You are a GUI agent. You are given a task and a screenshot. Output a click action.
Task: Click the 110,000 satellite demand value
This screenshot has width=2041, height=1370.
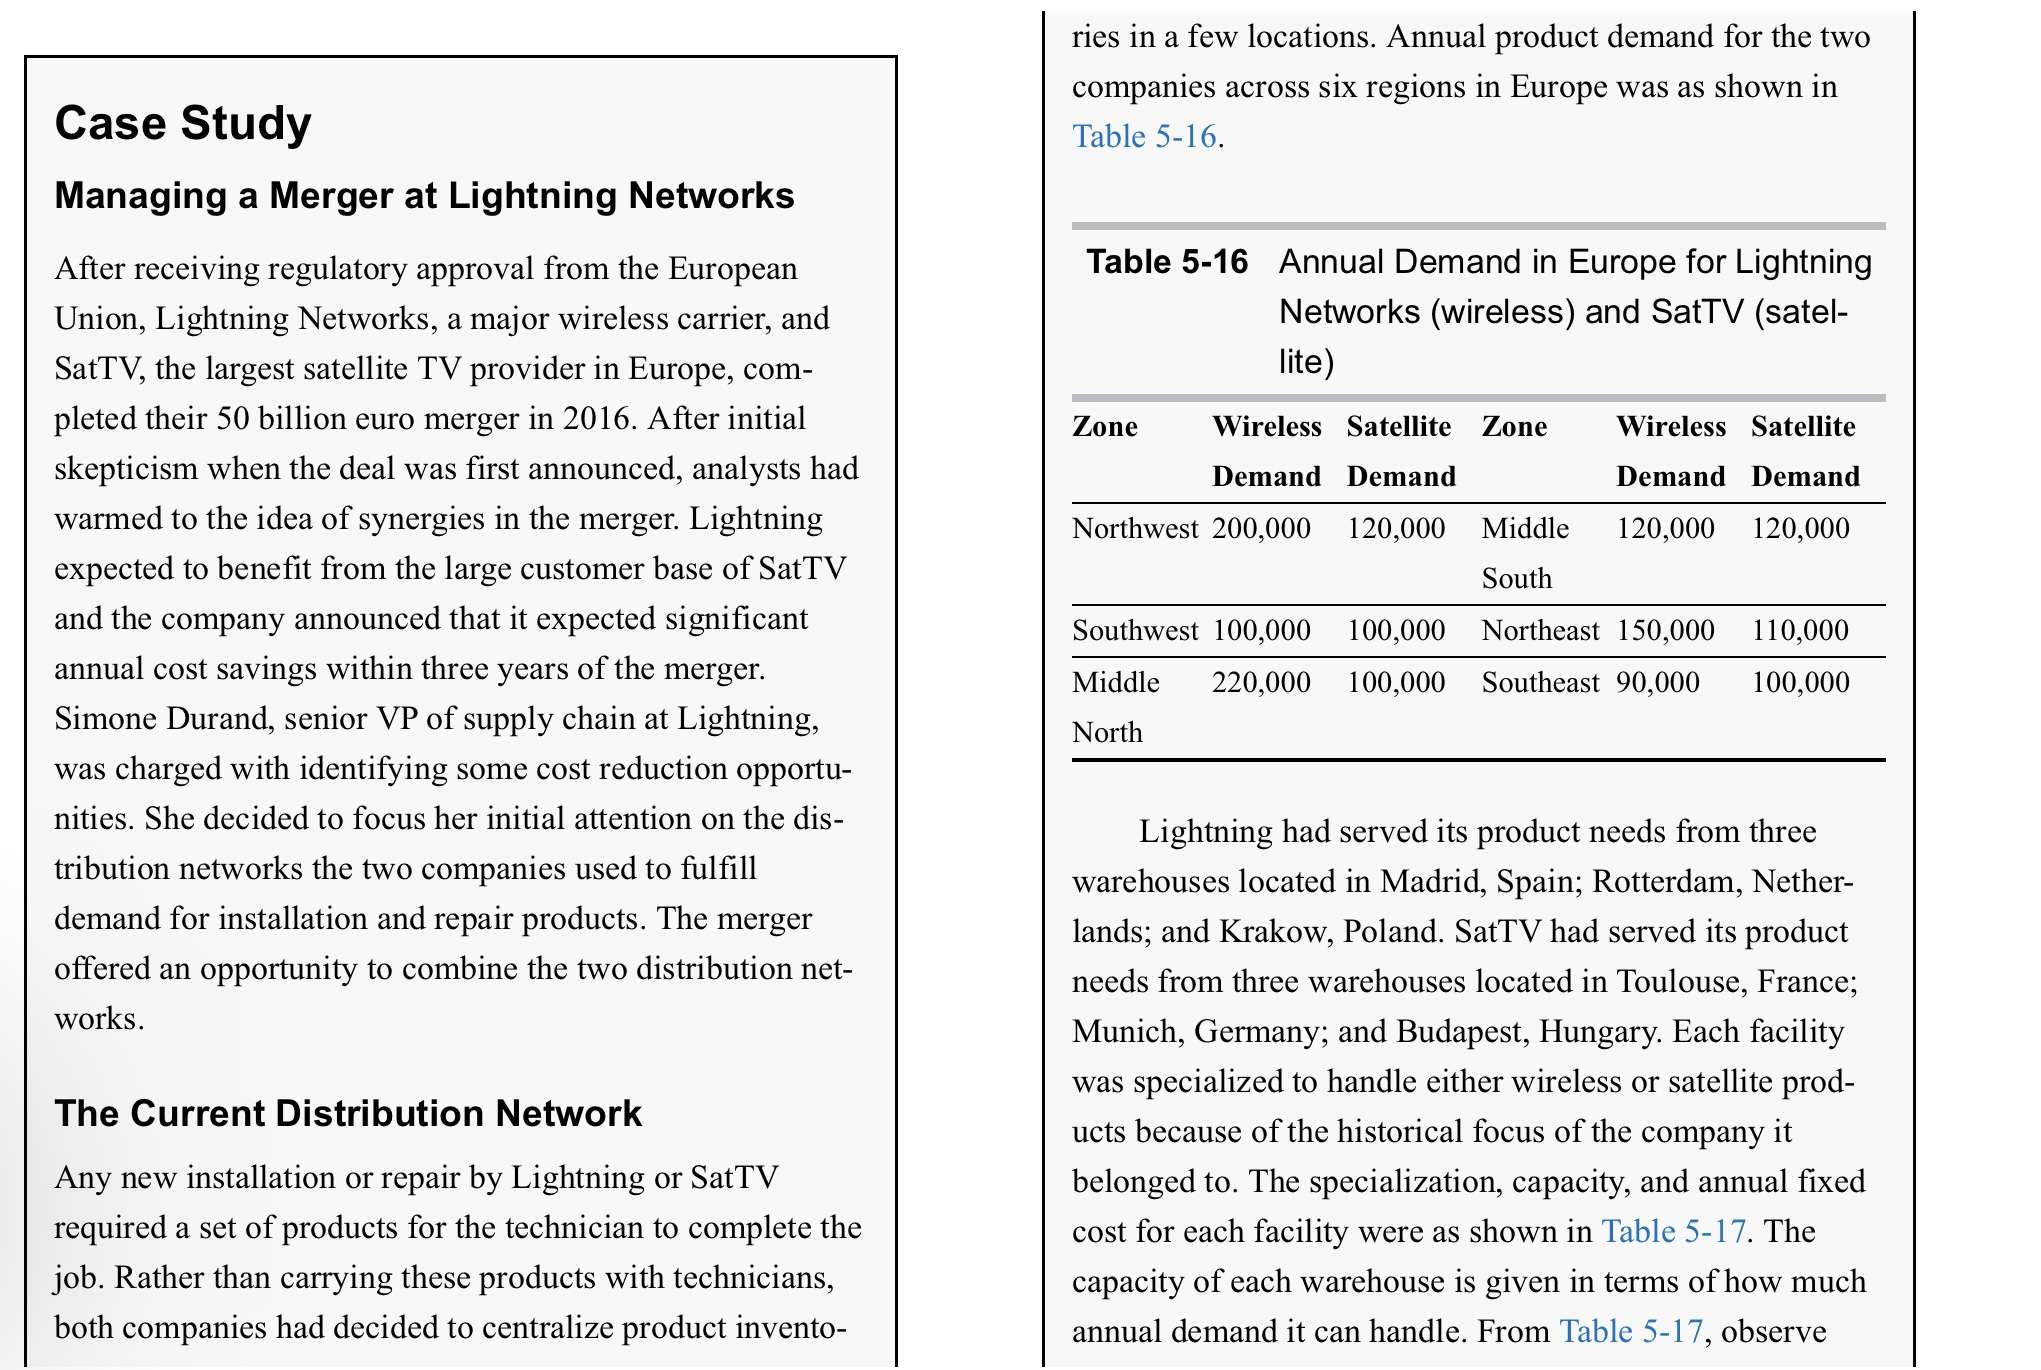(x=1800, y=631)
